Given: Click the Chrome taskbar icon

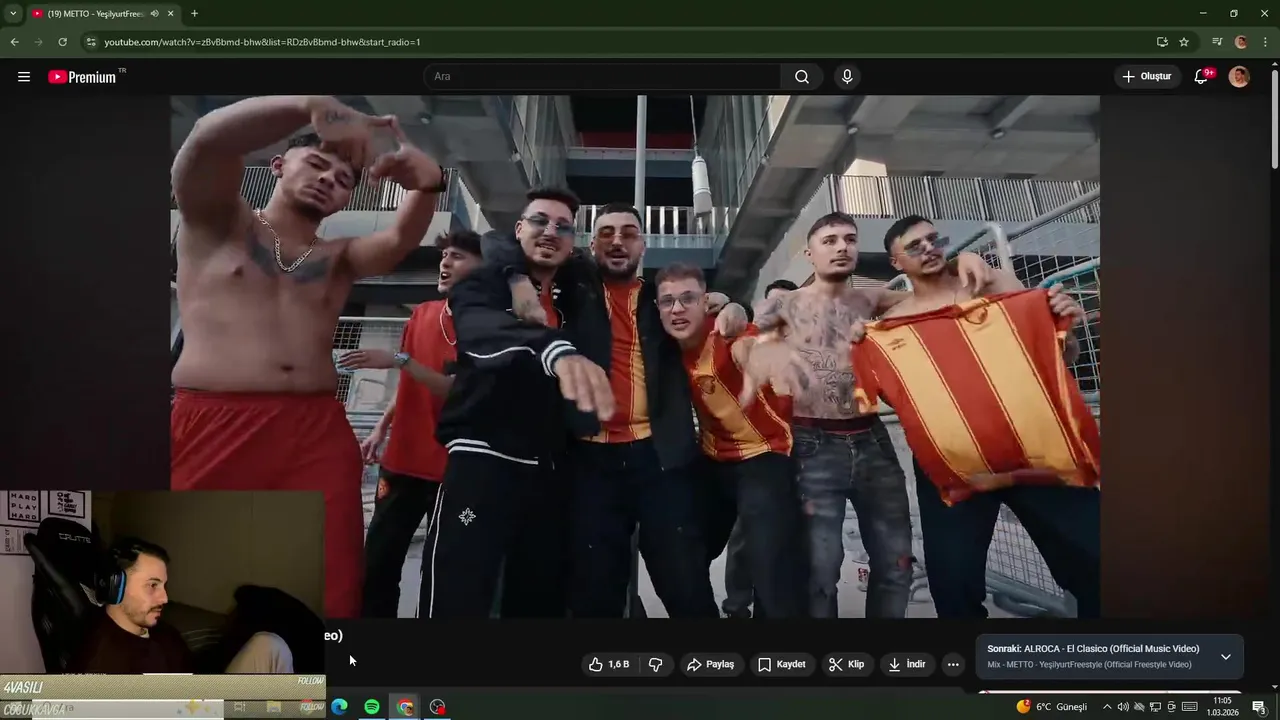Looking at the screenshot, I should [x=405, y=707].
